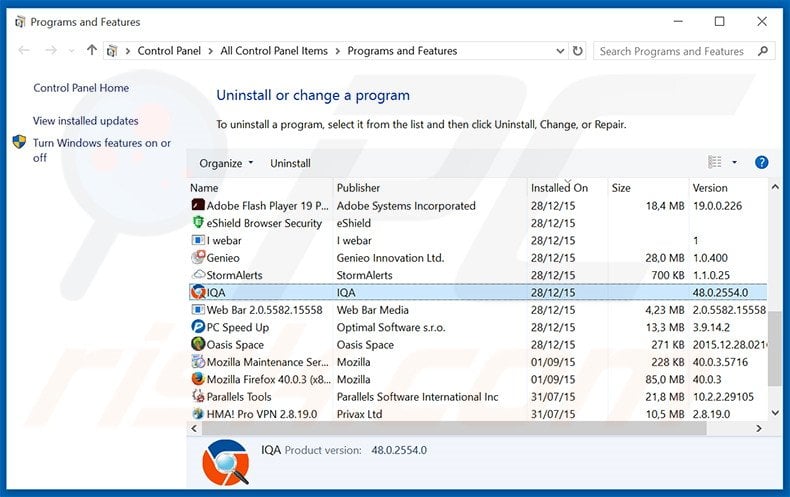Click the I webar program icon
Image resolution: width=790 pixels, height=497 pixels.
pos(198,240)
